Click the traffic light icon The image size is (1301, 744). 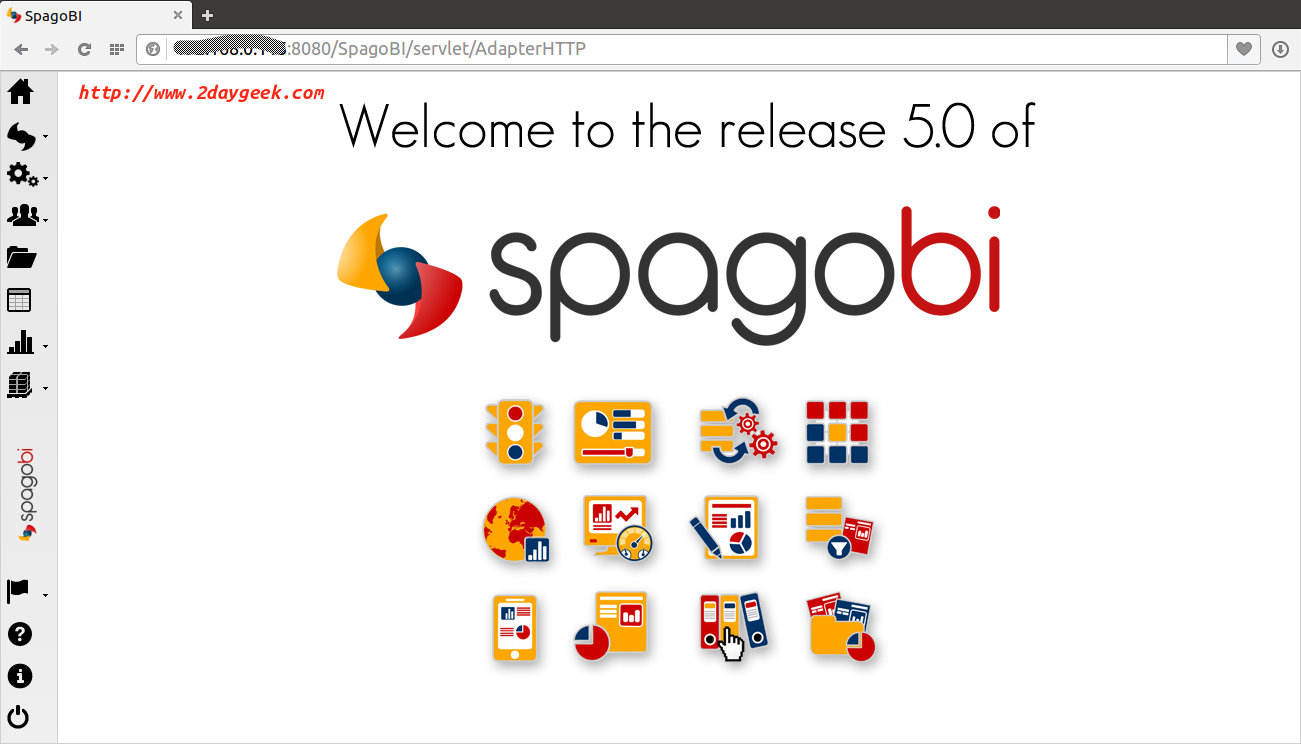pos(515,432)
